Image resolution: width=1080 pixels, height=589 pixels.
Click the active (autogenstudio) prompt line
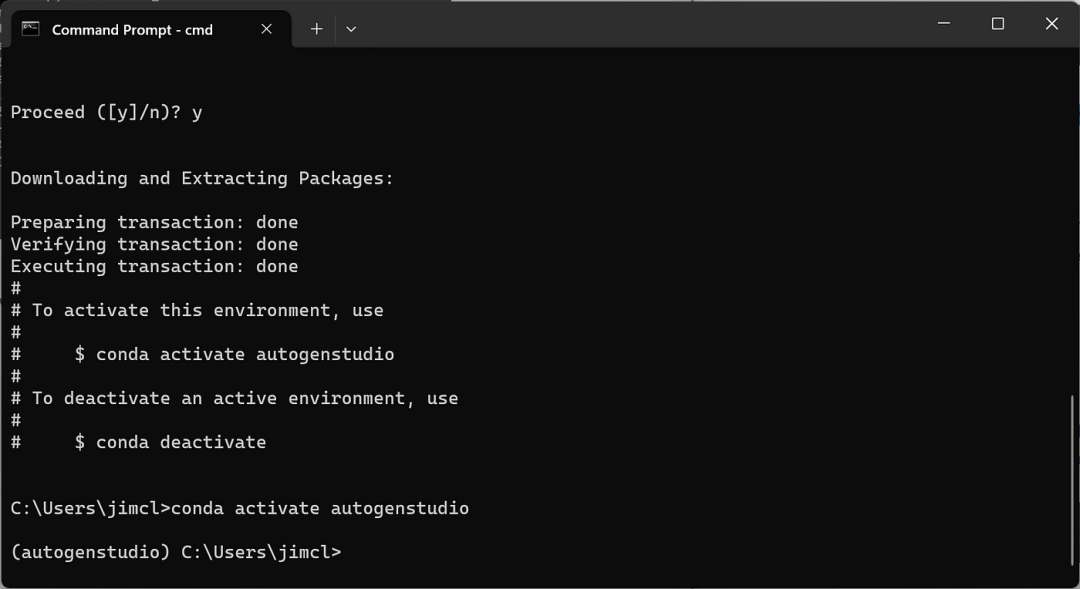[176, 552]
